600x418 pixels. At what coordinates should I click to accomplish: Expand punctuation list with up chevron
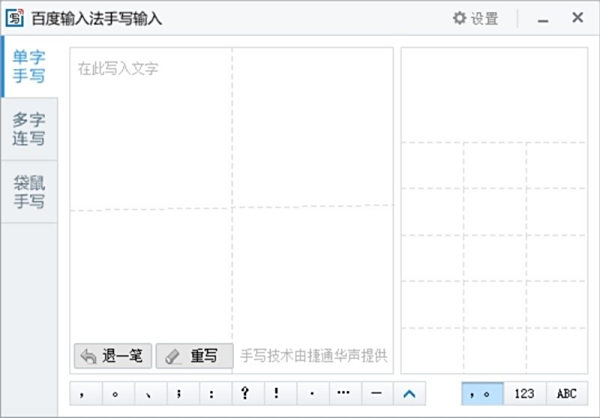click(408, 393)
